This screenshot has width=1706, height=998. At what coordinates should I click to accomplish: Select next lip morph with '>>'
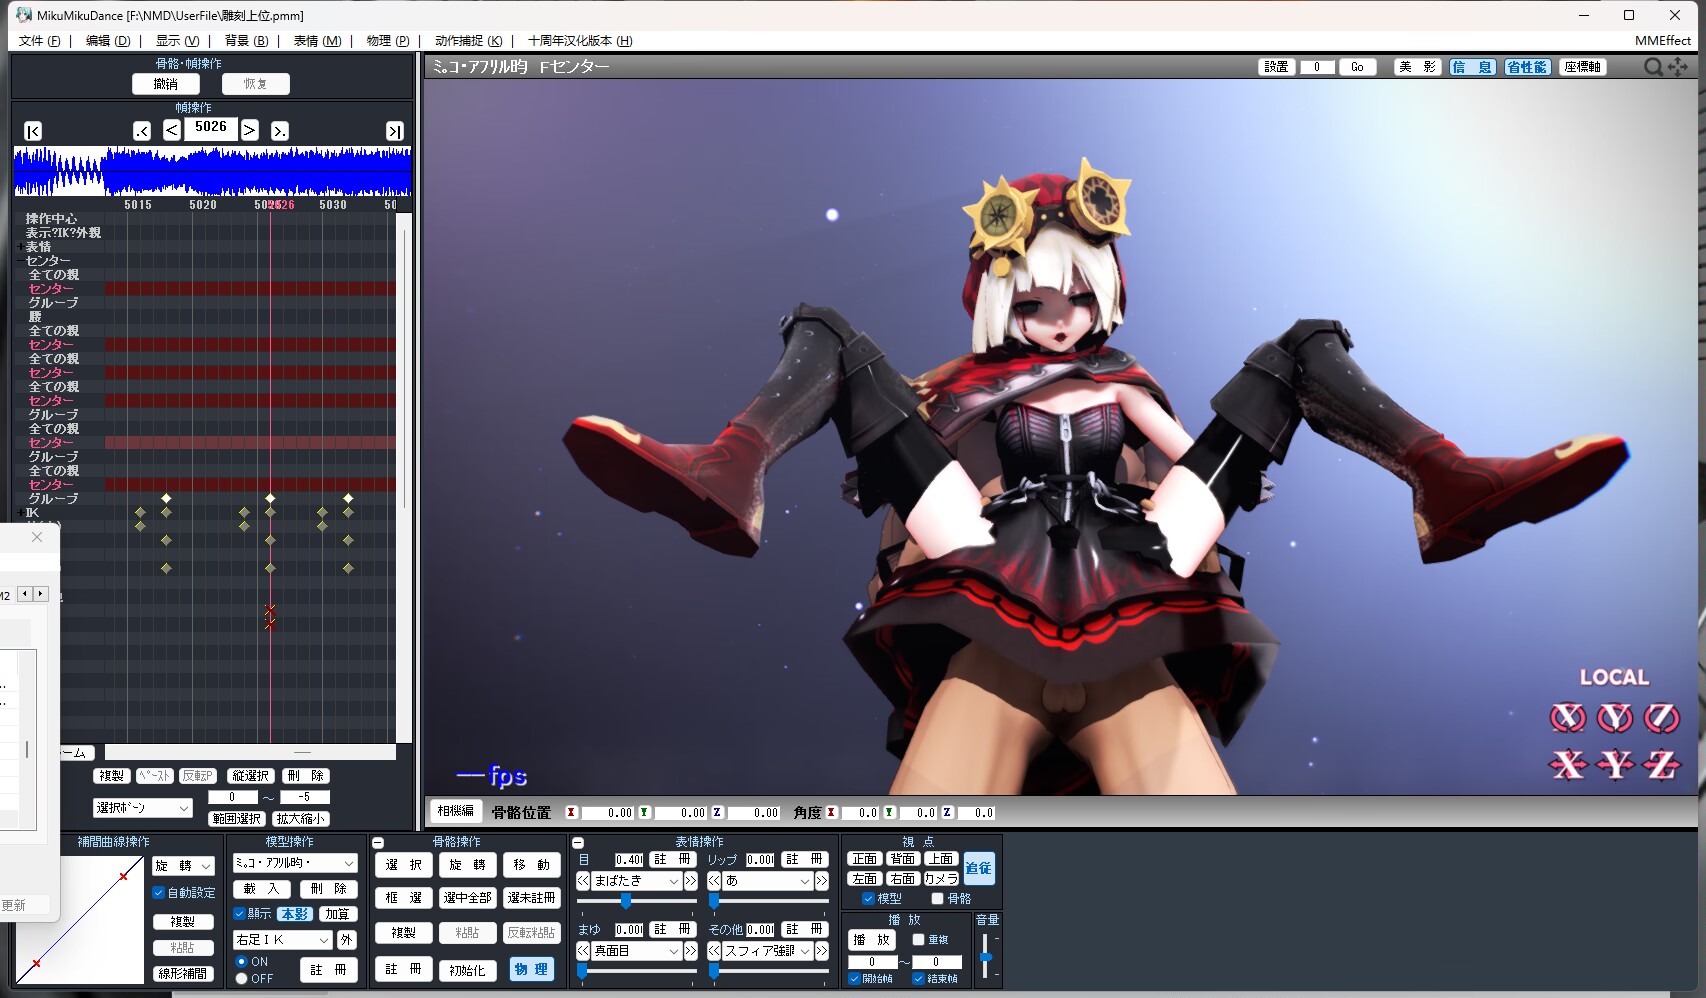[x=822, y=881]
